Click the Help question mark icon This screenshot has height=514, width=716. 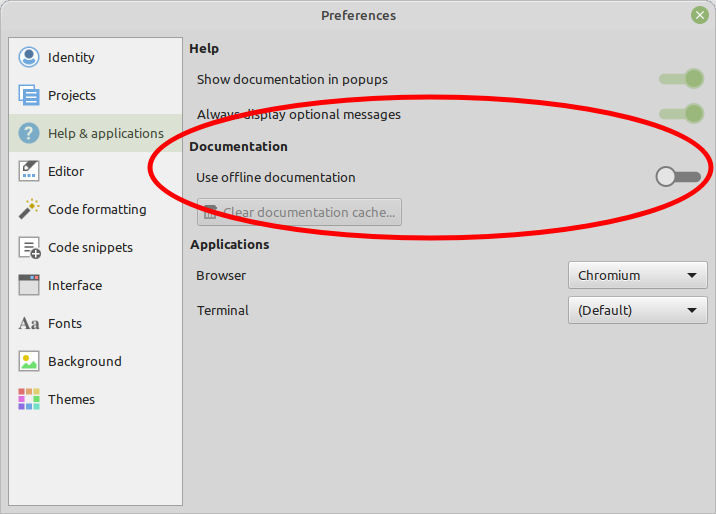coord(29,133)
